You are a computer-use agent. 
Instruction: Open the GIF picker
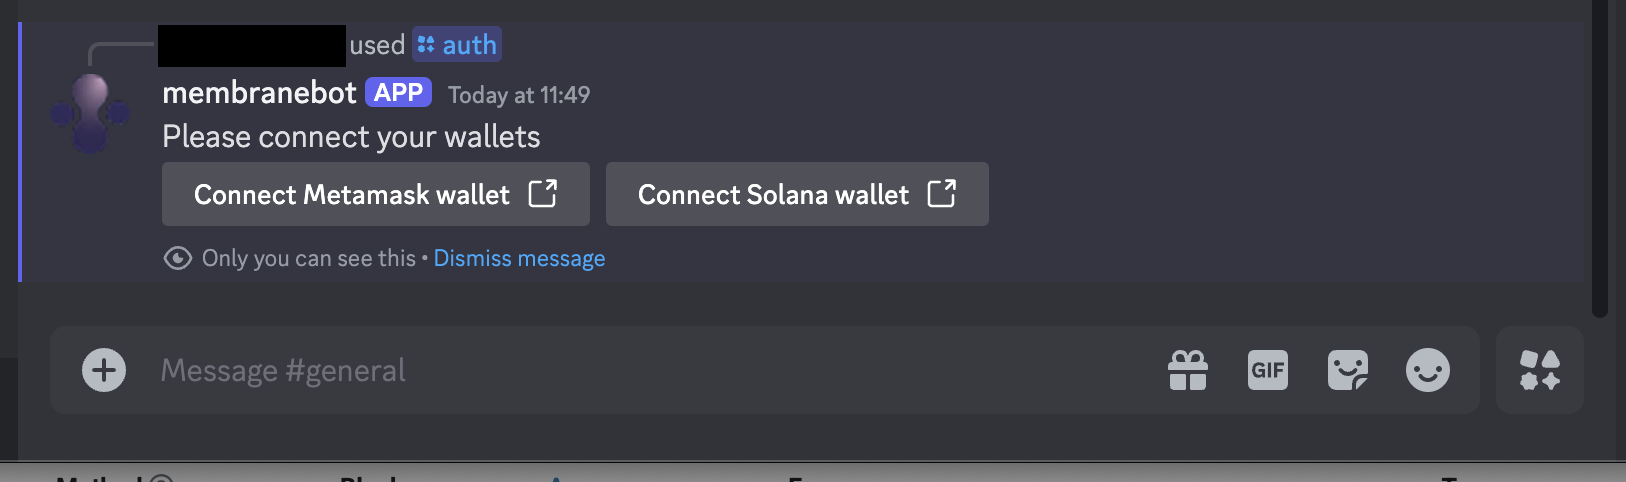pos(1268,370)
